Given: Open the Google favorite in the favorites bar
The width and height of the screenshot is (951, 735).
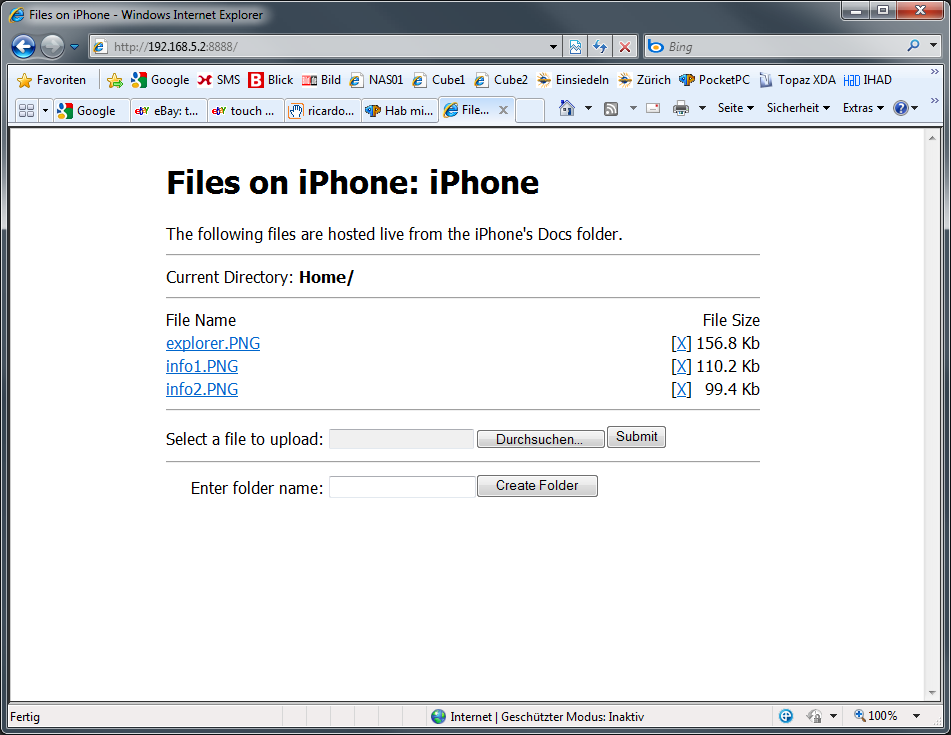Looking at the screenshot, I should click(160, 80).
